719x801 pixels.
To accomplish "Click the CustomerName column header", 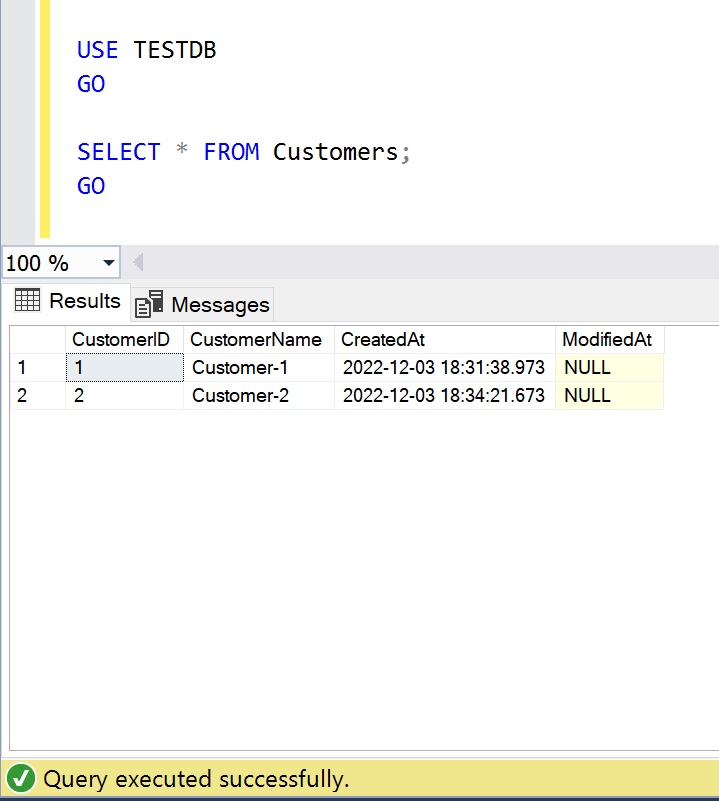I will click(x=256, y=340).
